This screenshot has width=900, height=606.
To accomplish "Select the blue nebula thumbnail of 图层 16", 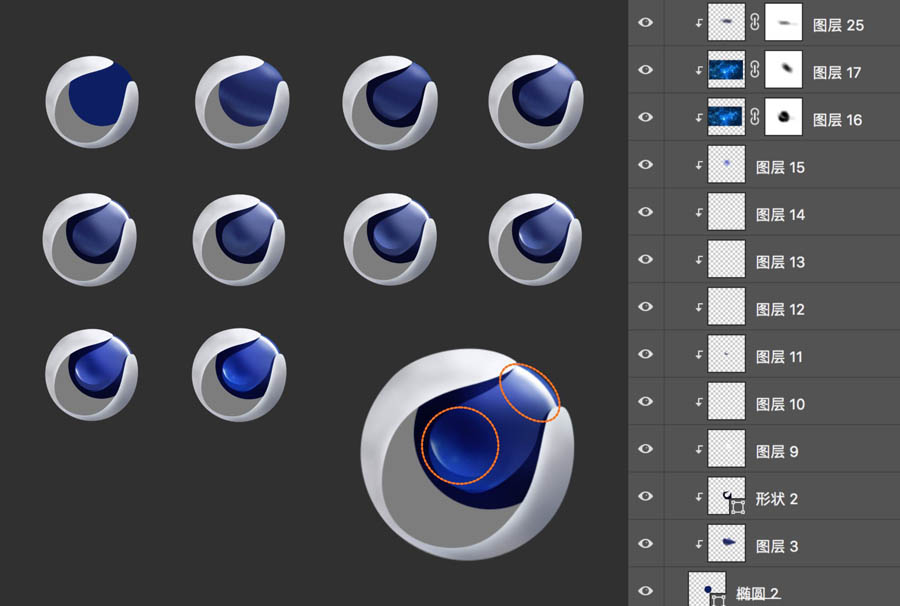I will pyautogui.click(x=727, y=117).
